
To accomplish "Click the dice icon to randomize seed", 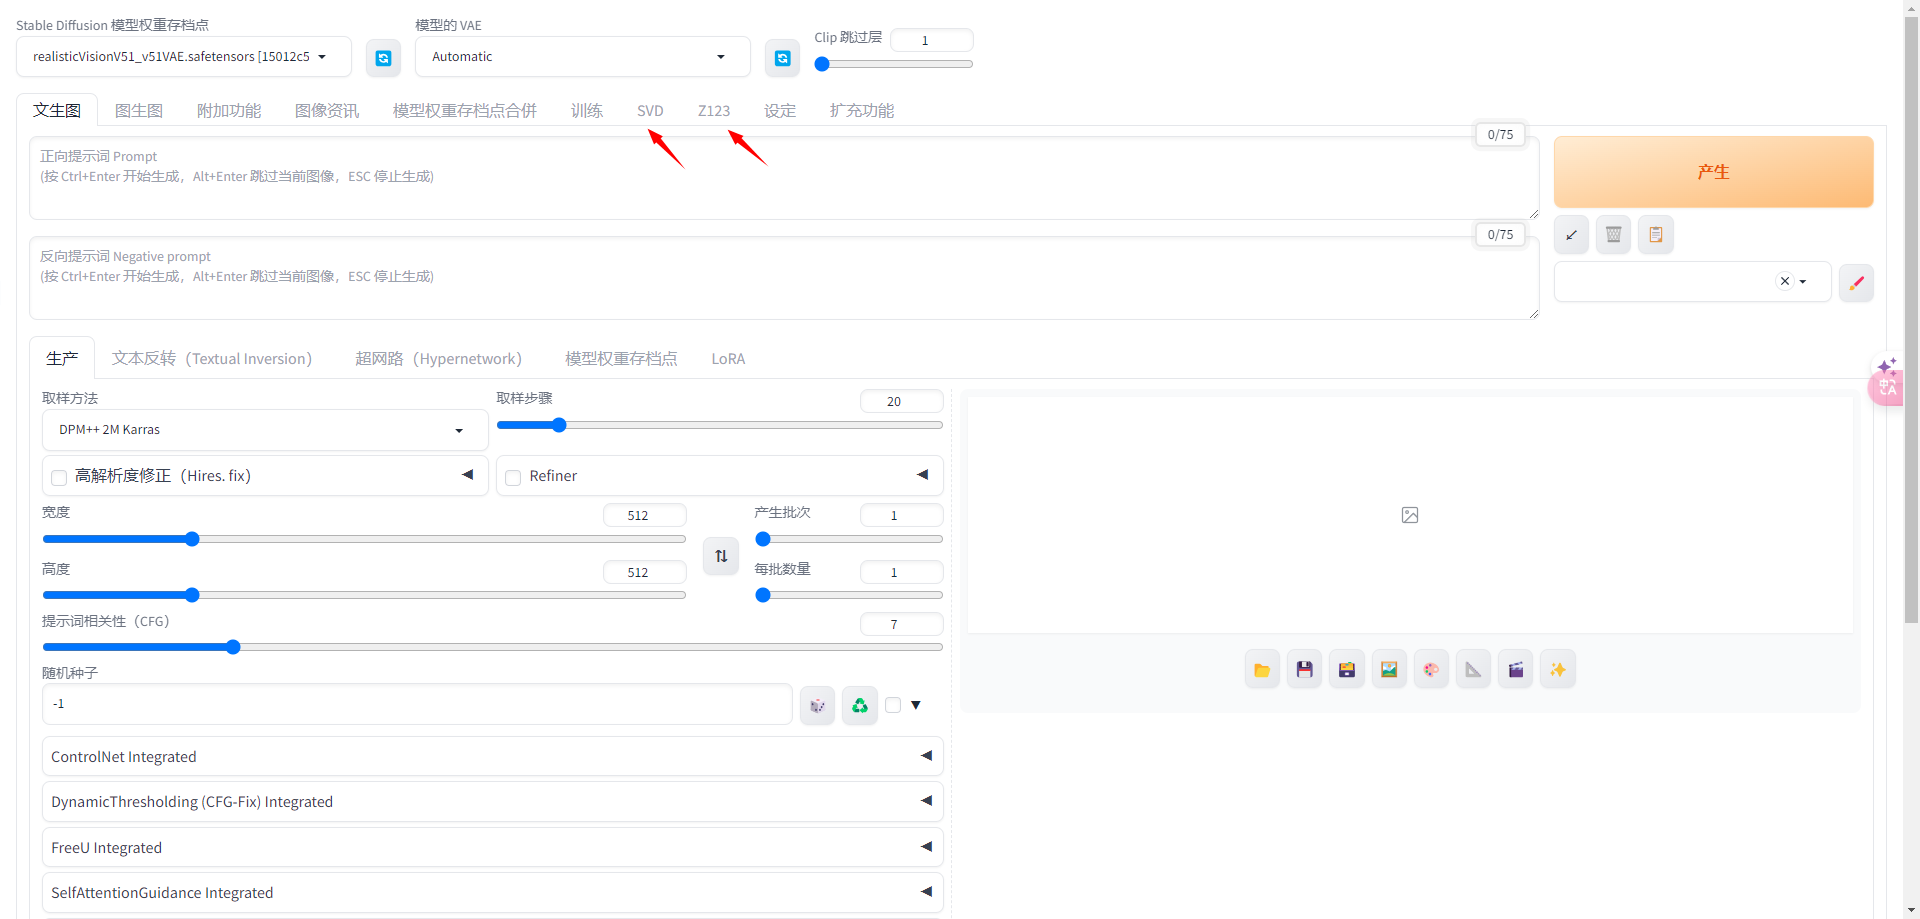I will point(817,706).
